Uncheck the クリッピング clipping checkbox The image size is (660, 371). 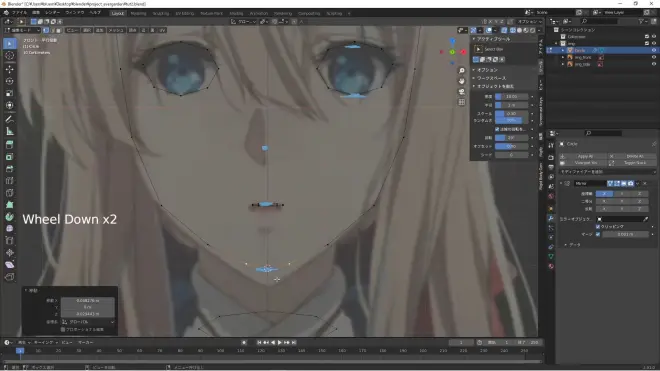(598, 227)
